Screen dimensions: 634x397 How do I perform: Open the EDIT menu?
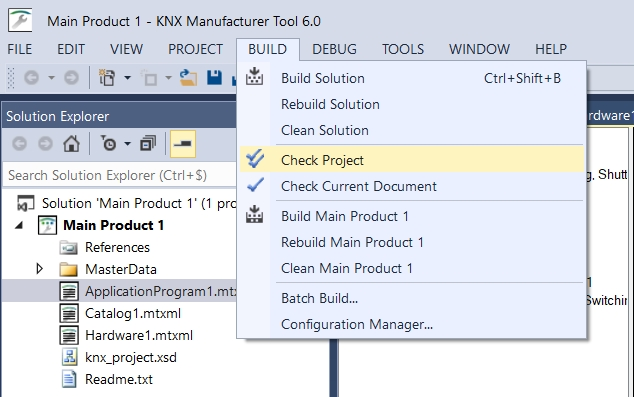(71, 49)
